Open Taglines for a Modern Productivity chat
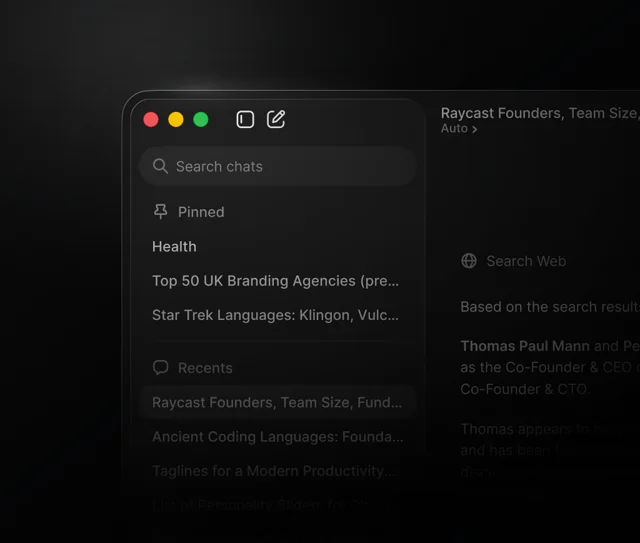The height and width of the screenshot is (543, 640). point(274,471)
